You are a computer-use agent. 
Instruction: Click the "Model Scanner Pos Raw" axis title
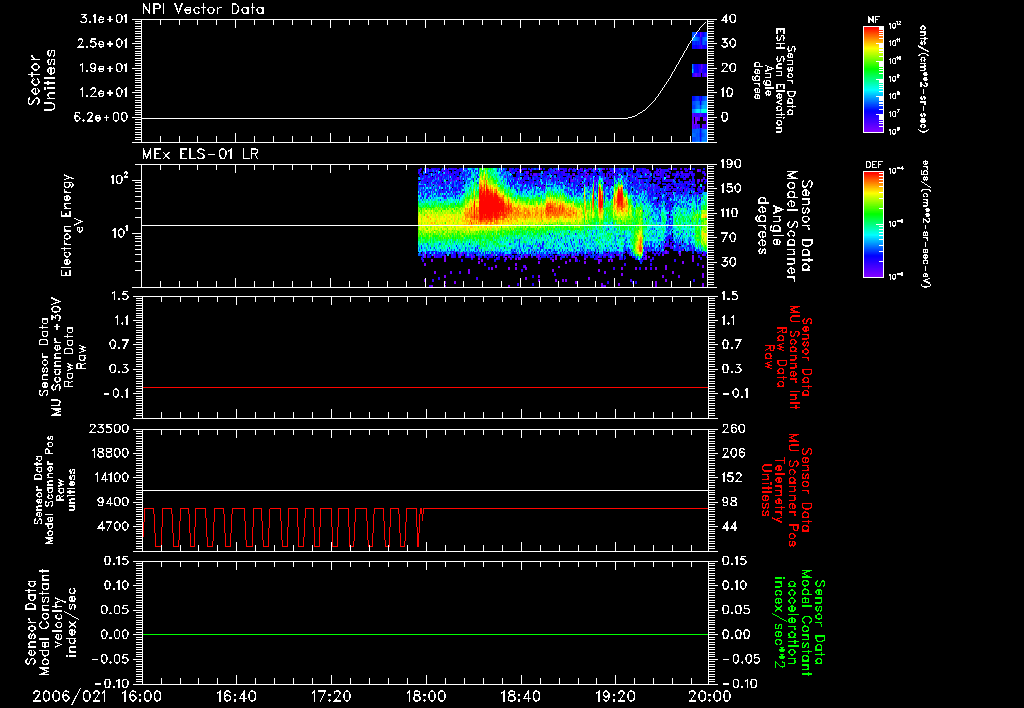54,490
